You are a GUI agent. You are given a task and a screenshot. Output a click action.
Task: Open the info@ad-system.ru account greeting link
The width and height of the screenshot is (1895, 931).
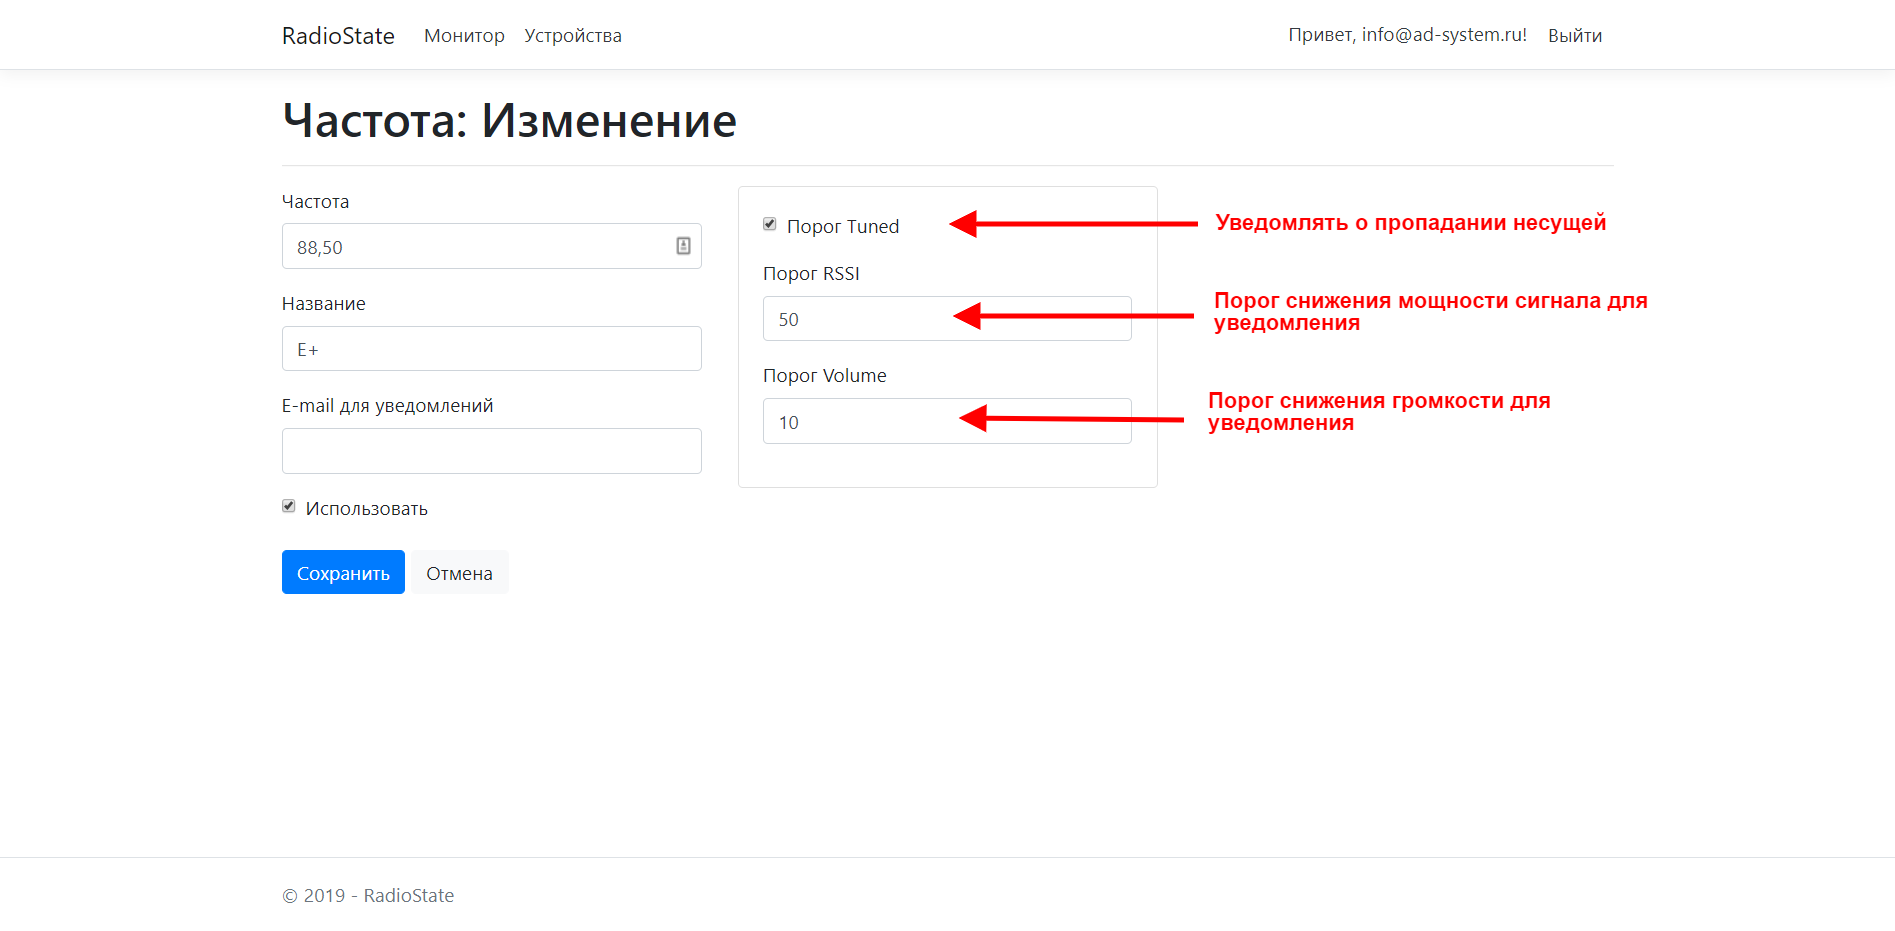pyautogui.click(x=1407, y=35)
